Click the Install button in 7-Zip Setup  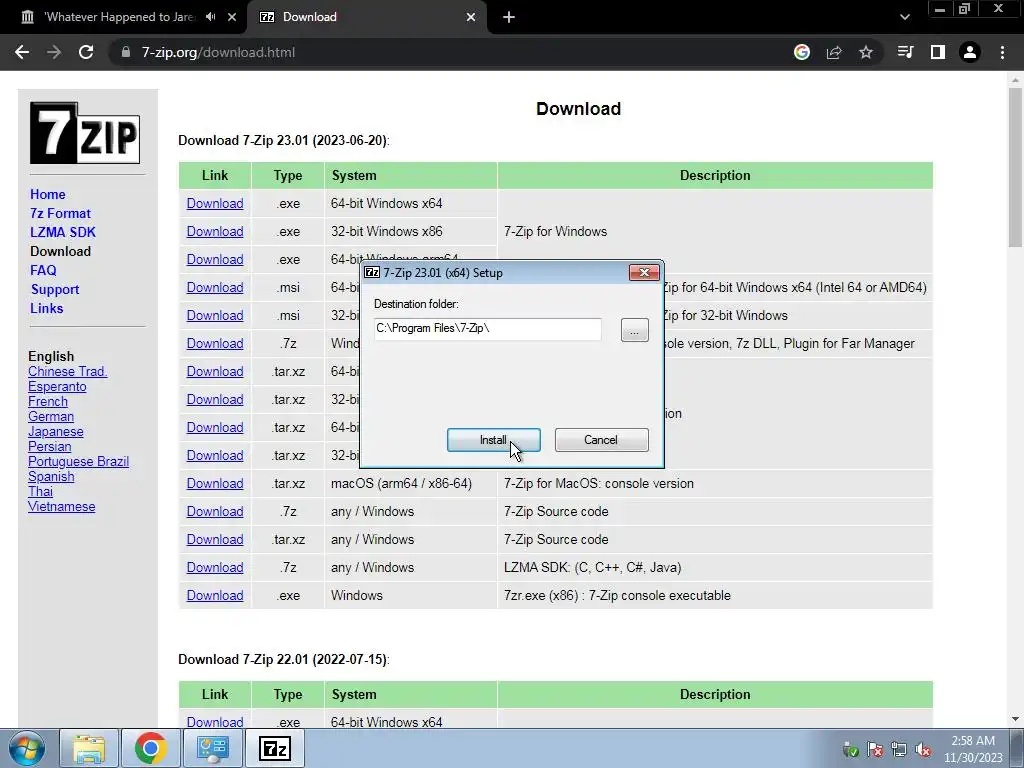(493, 440)
